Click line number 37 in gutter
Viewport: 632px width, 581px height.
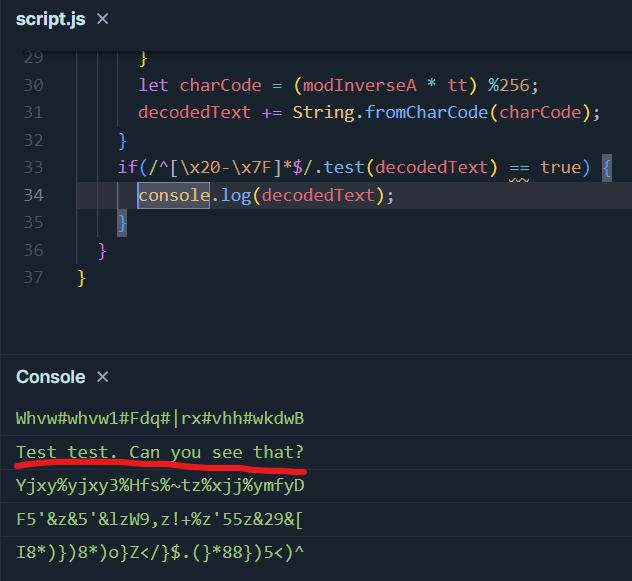coord(33,277)
